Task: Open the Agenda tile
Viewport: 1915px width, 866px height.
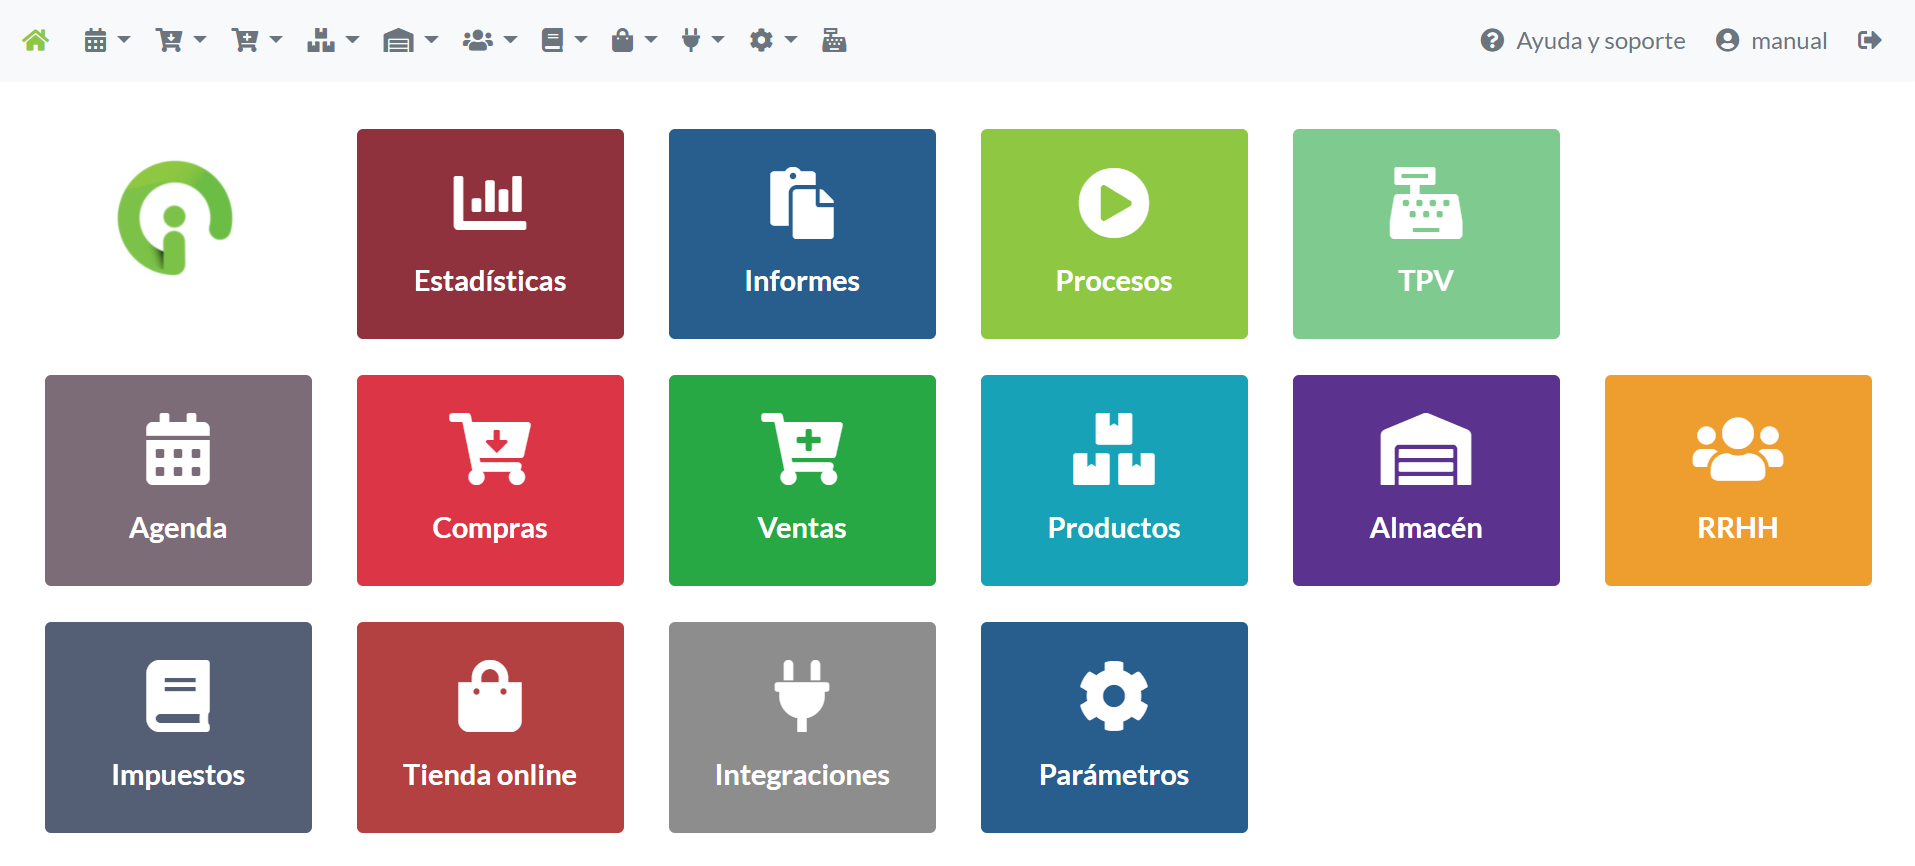Action: (178, 480)
